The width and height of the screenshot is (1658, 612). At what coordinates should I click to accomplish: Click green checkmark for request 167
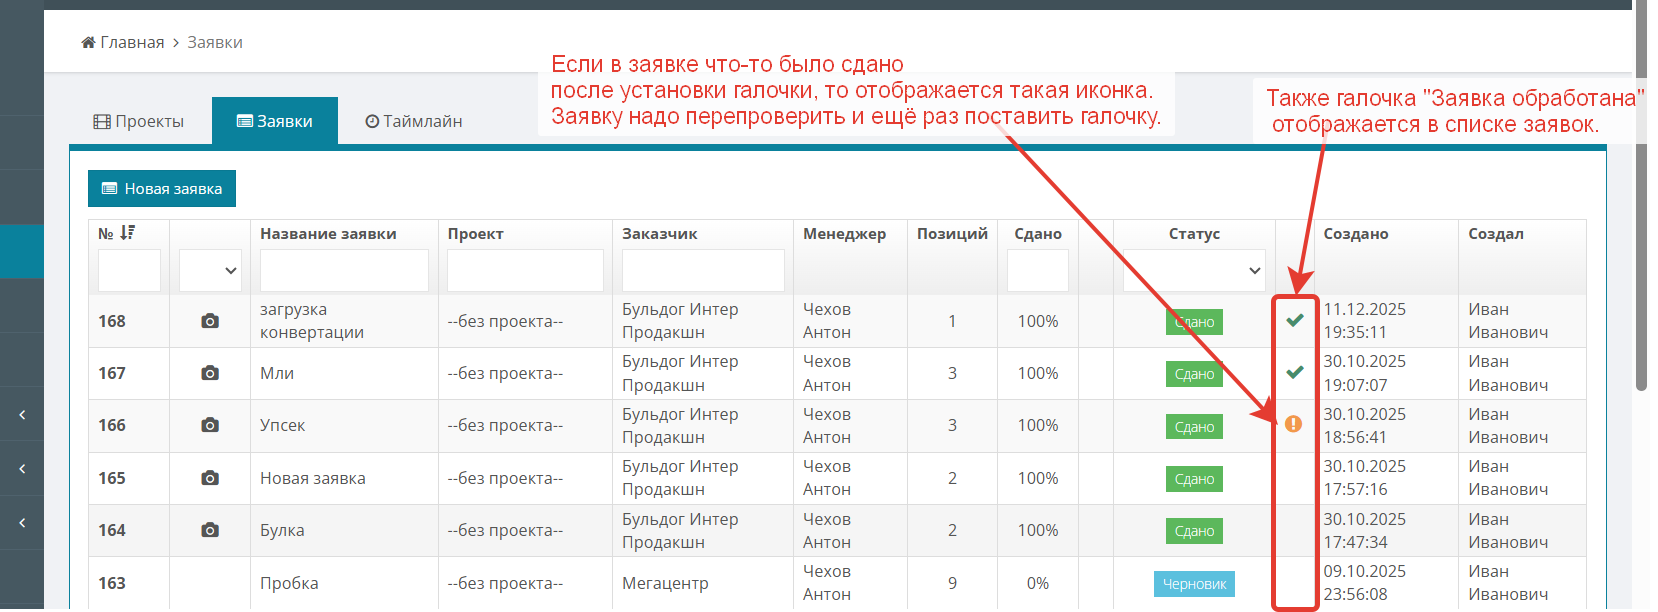click(x=1295, y=372)
